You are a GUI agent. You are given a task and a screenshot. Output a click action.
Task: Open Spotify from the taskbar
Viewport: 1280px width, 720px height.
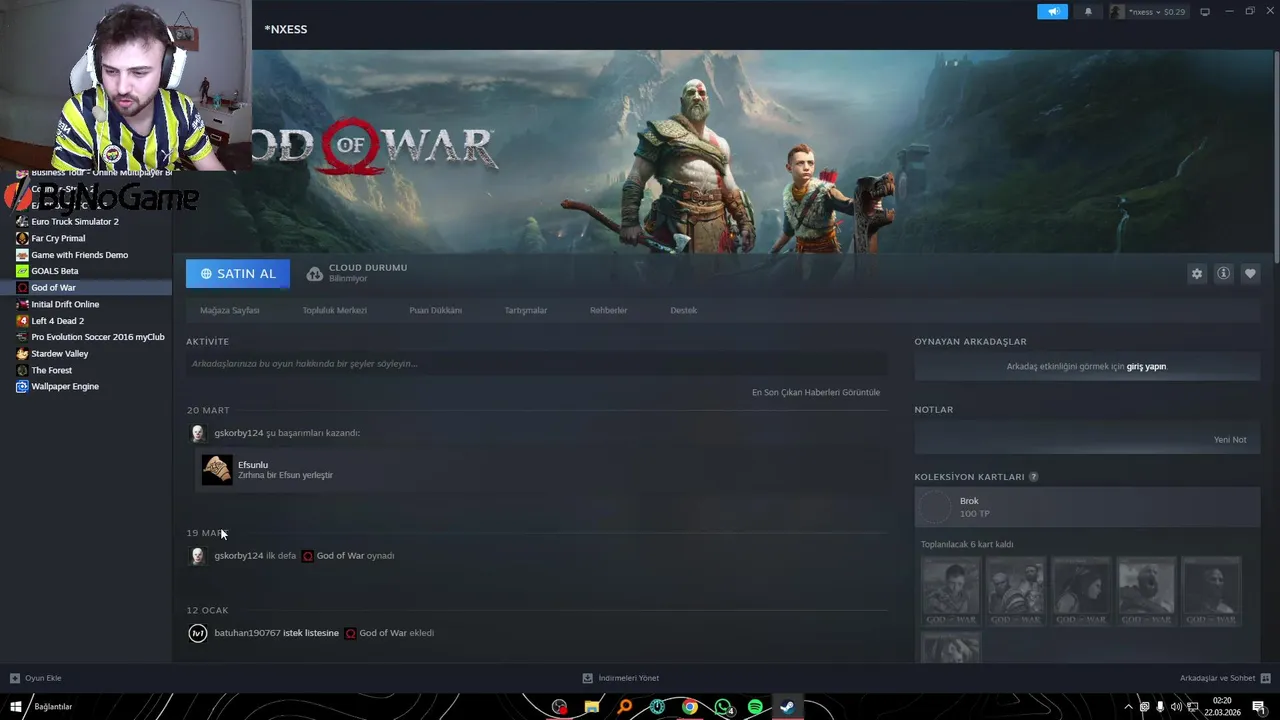tap(755, 707)
